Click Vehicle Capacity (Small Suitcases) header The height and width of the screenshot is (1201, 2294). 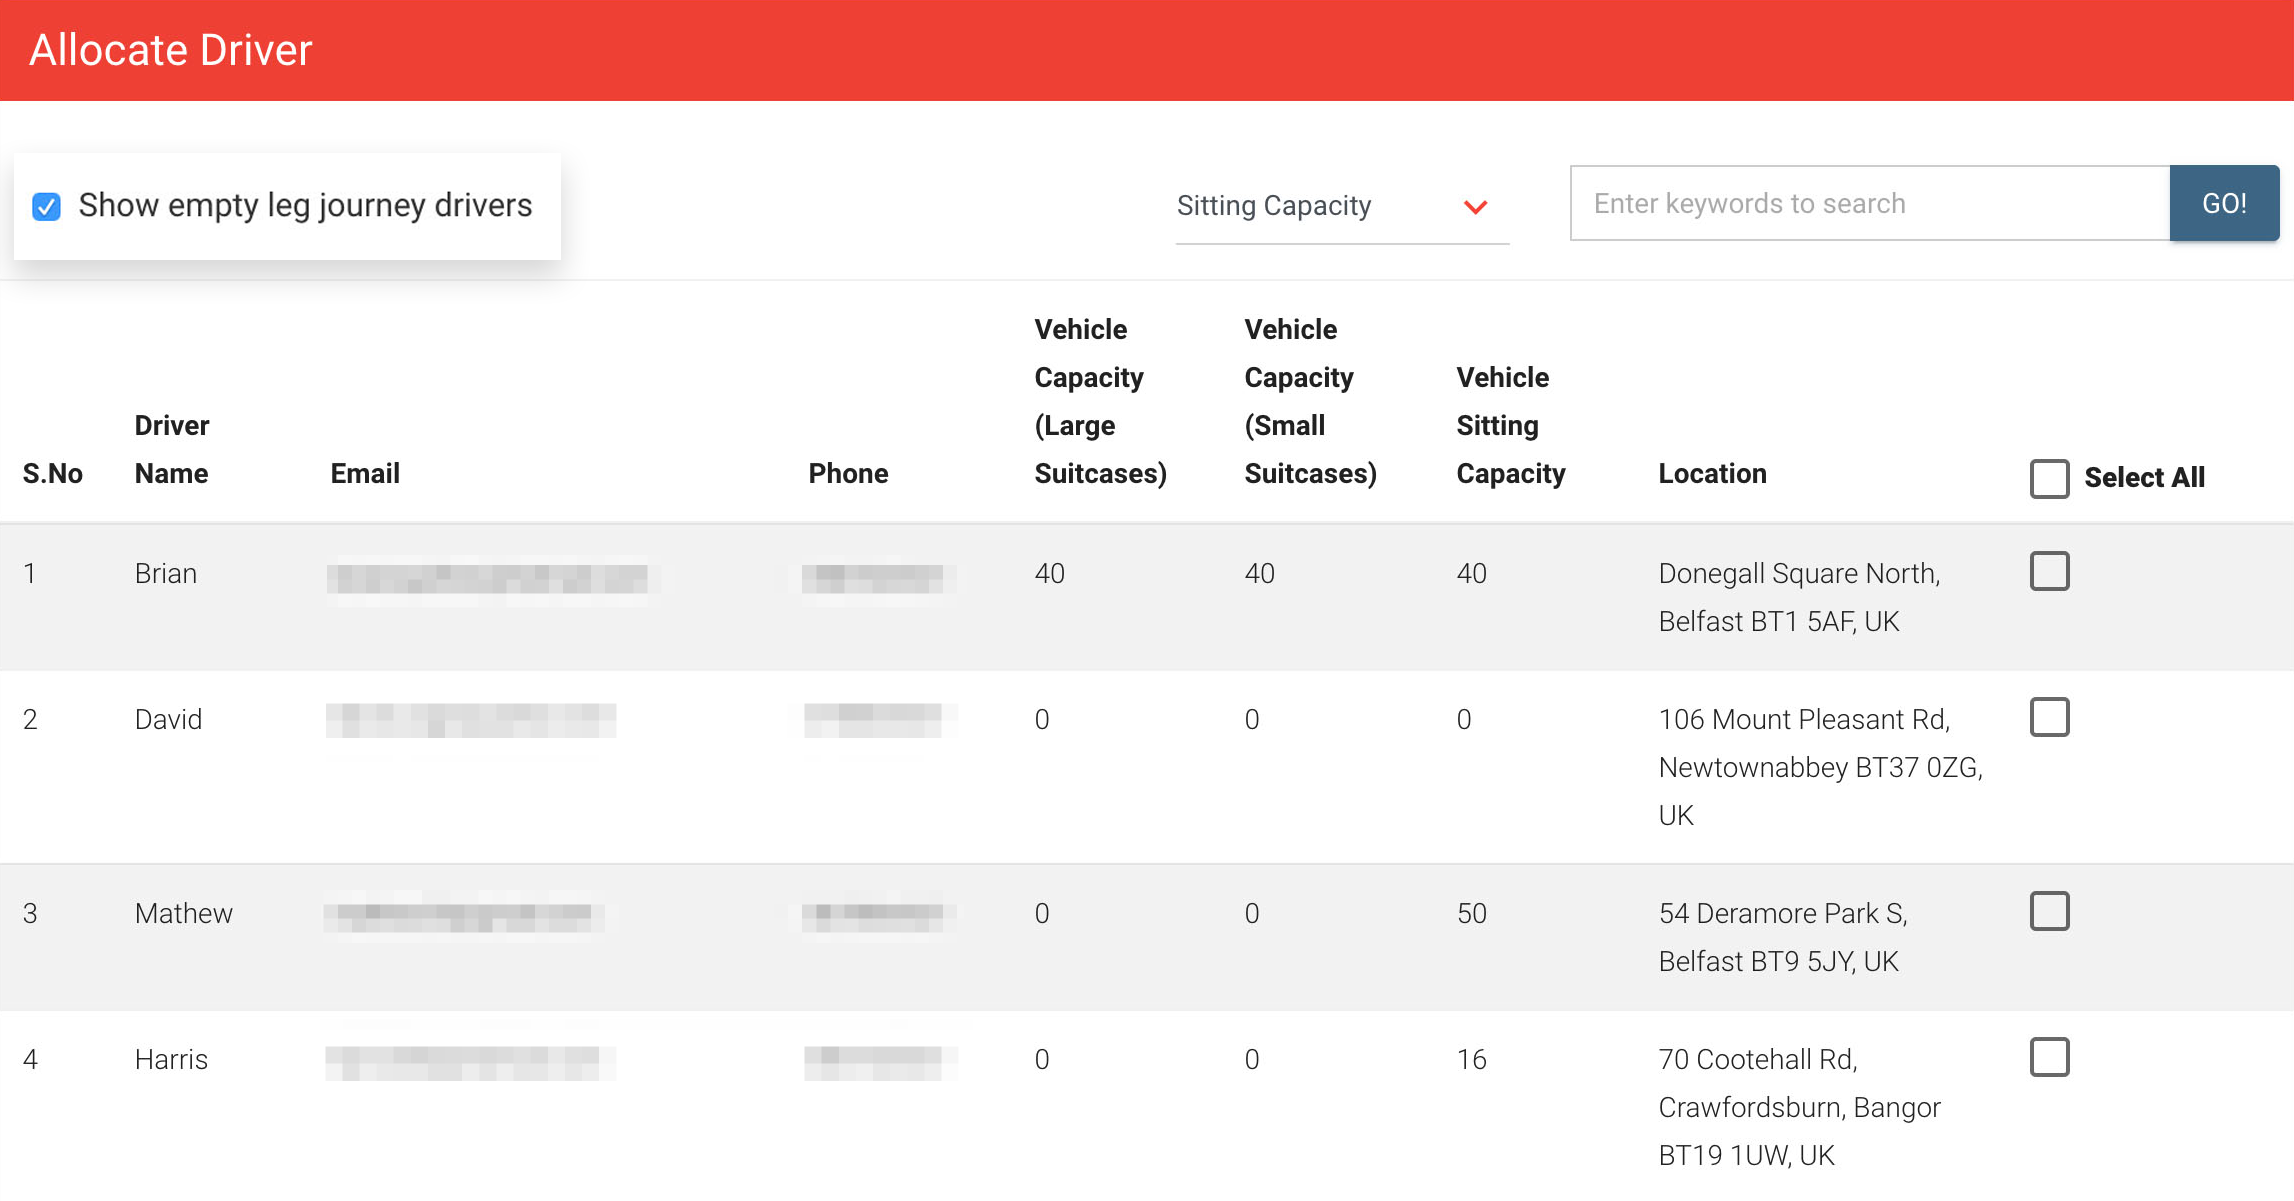click(1310, 401)
